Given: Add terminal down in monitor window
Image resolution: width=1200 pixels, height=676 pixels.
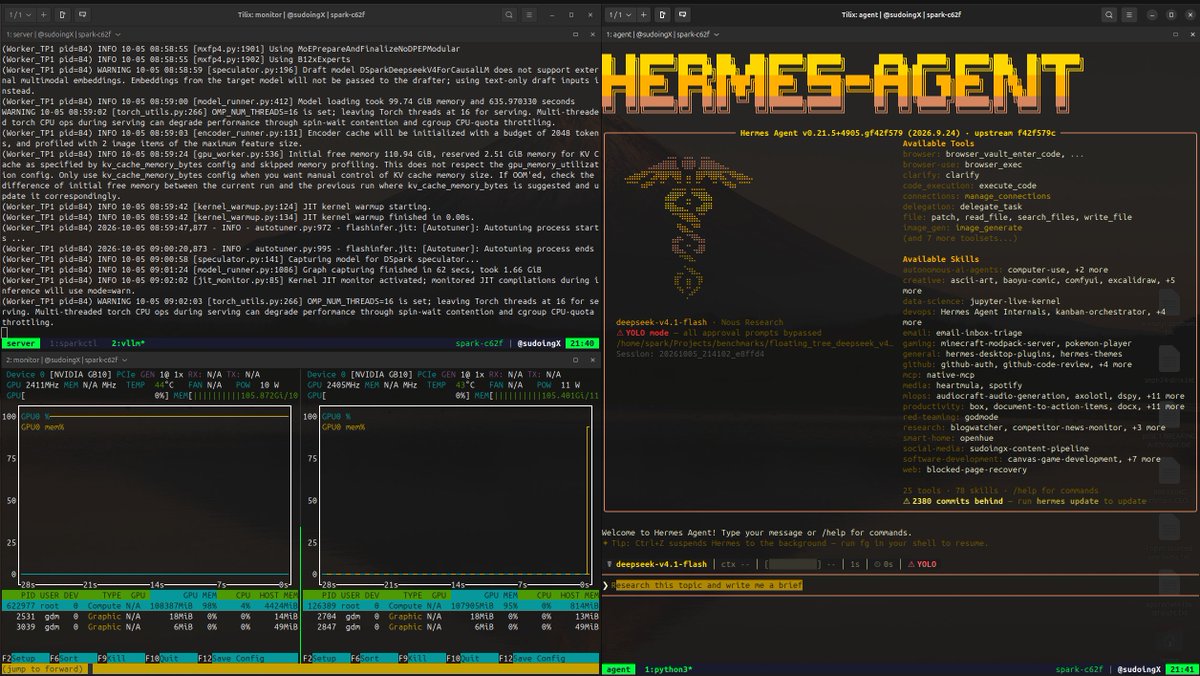Looking at the screenshot, I should [x=82, y=15].
